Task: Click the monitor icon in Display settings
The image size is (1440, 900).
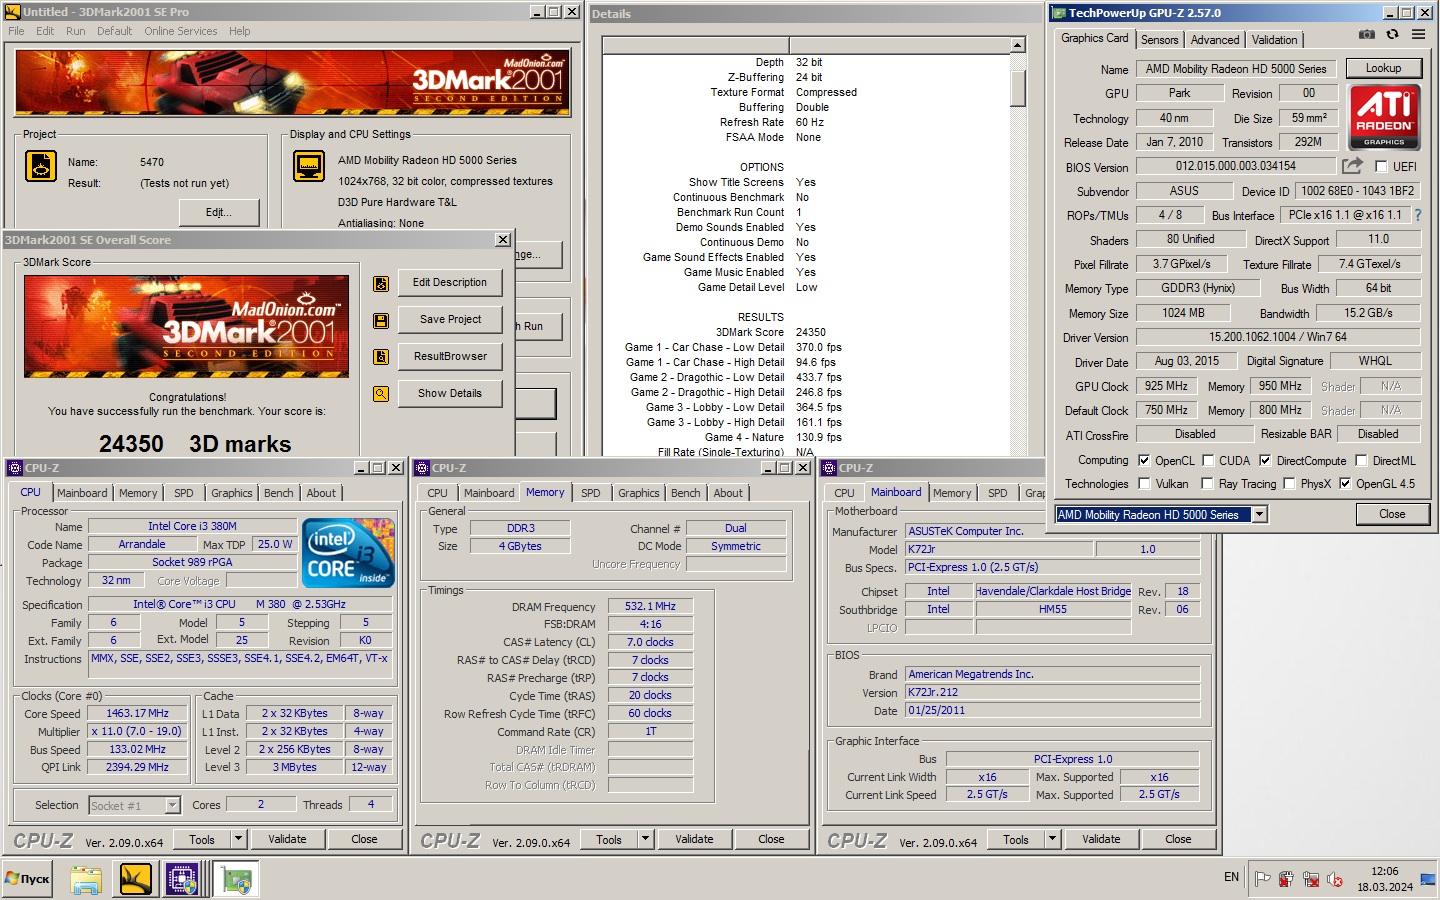Action: pos(309,166)
